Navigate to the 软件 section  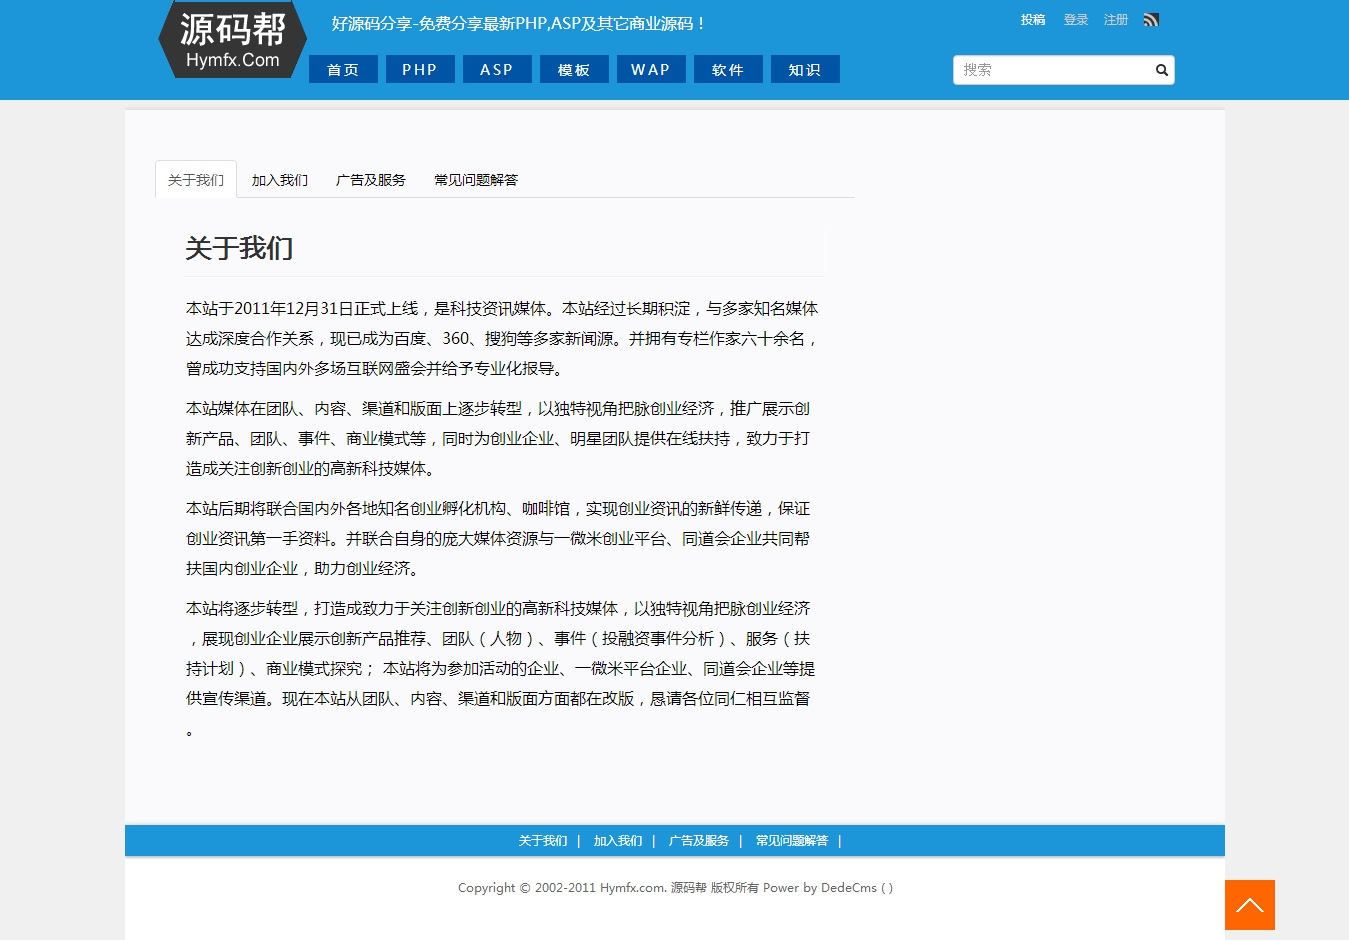pos(728,70)
